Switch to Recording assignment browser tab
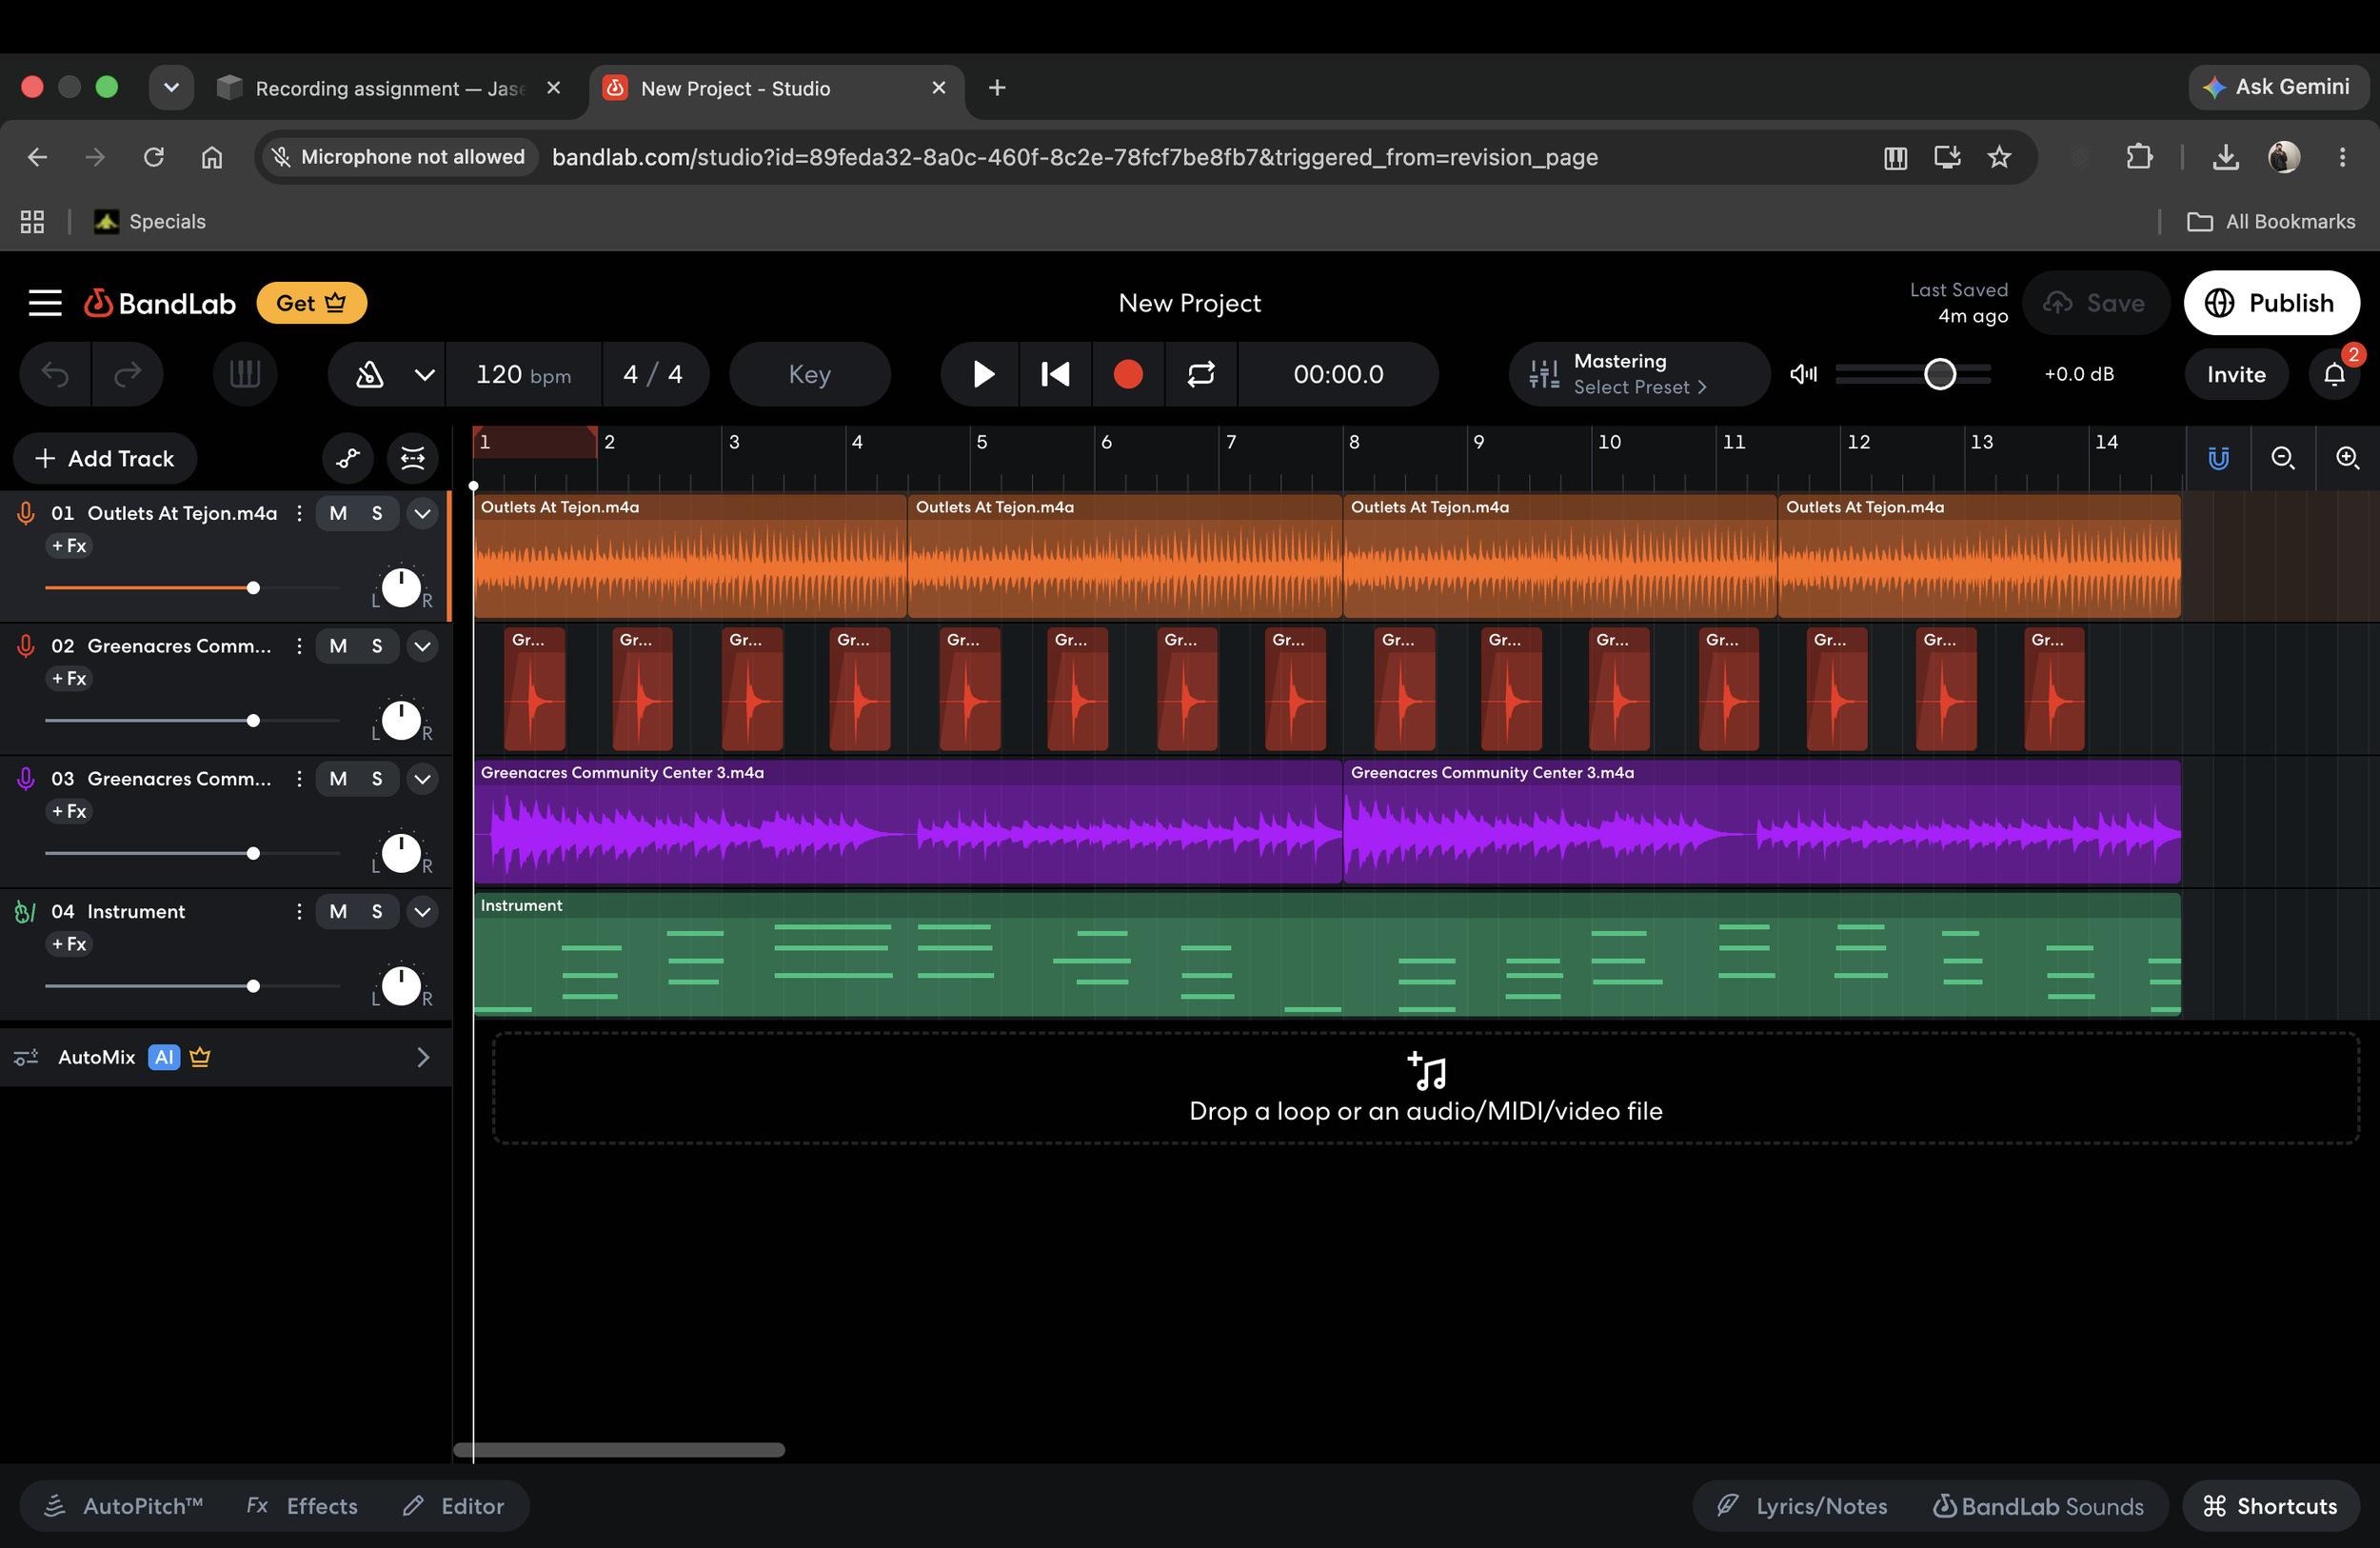The width and height of the screenshot is (2380, 1548). tap(390, 88)
